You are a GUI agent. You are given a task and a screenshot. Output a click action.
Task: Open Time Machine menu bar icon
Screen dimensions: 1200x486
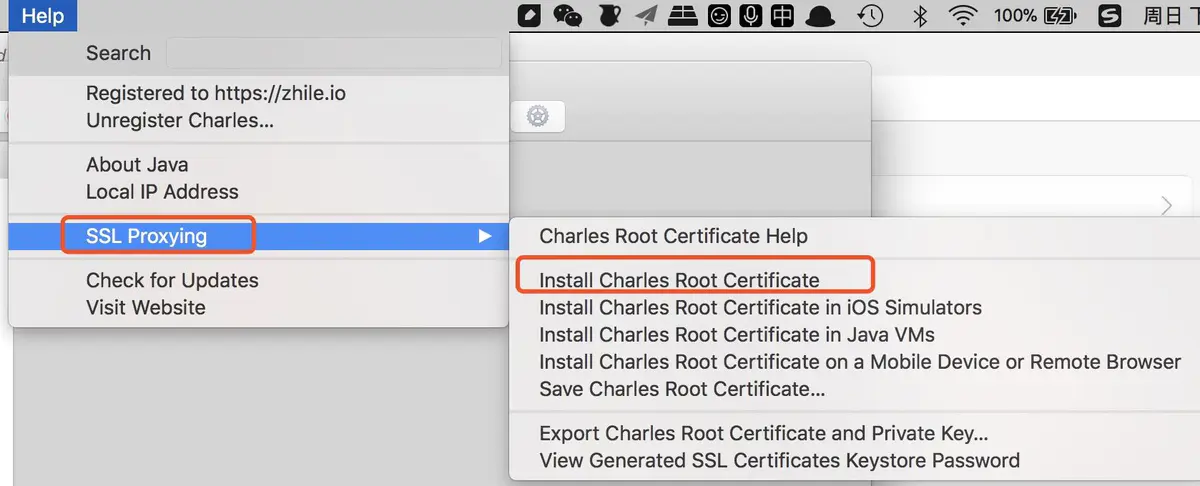[871, 15]
